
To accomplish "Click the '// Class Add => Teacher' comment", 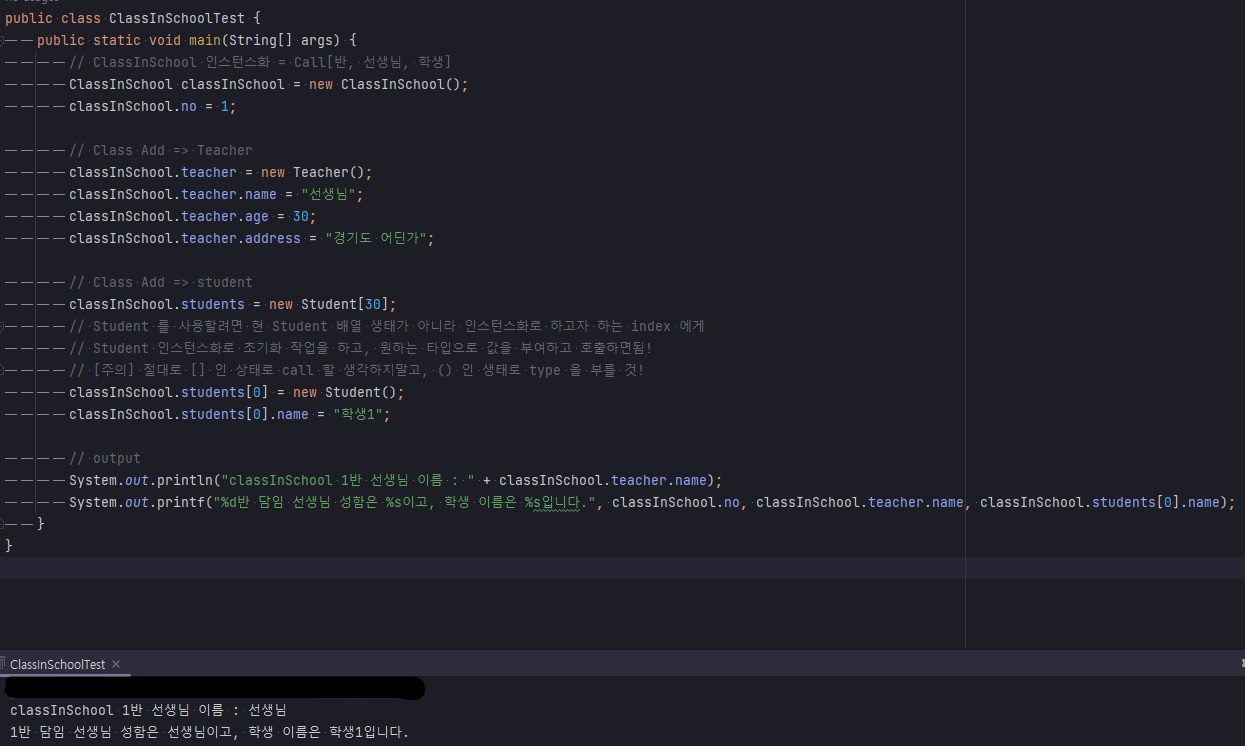I will pyautogui.click(x=161, y=151).
